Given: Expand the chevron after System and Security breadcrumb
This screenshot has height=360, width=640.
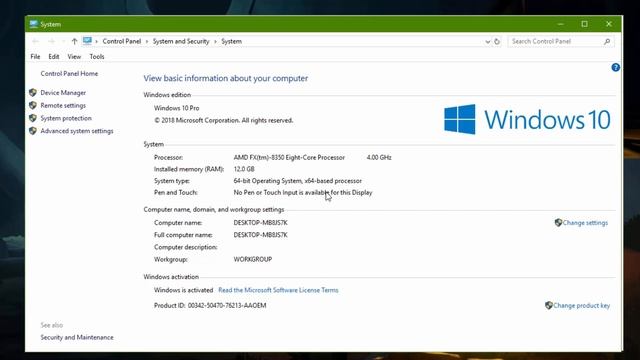Looking at the screenshot, I should pyautogui.click(x=215, y=41).
